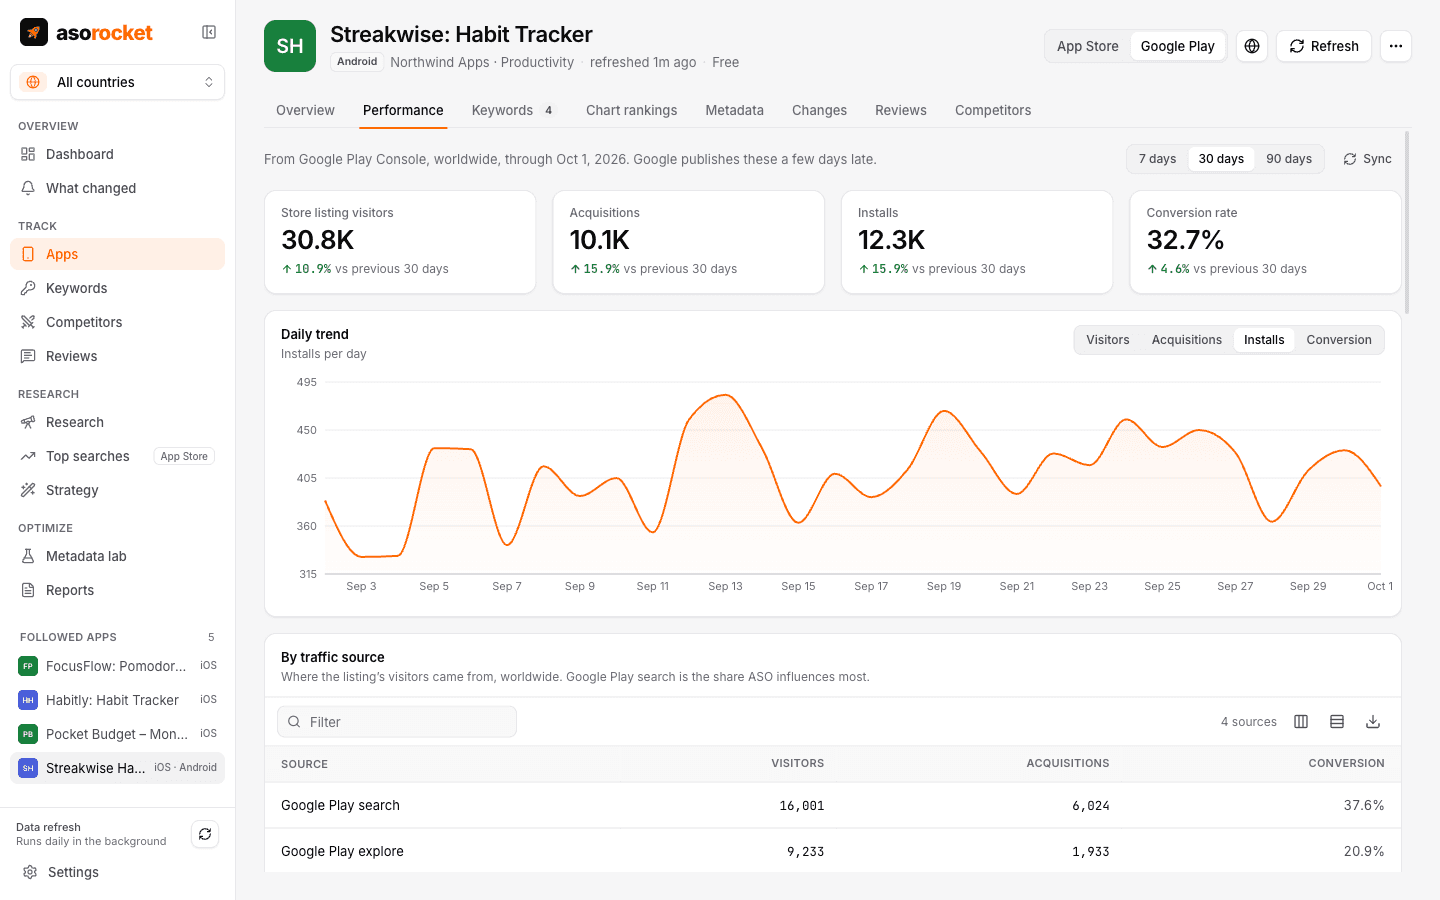
Task: Open Pocket Budget followed app icon
Action: click(28, 734)
